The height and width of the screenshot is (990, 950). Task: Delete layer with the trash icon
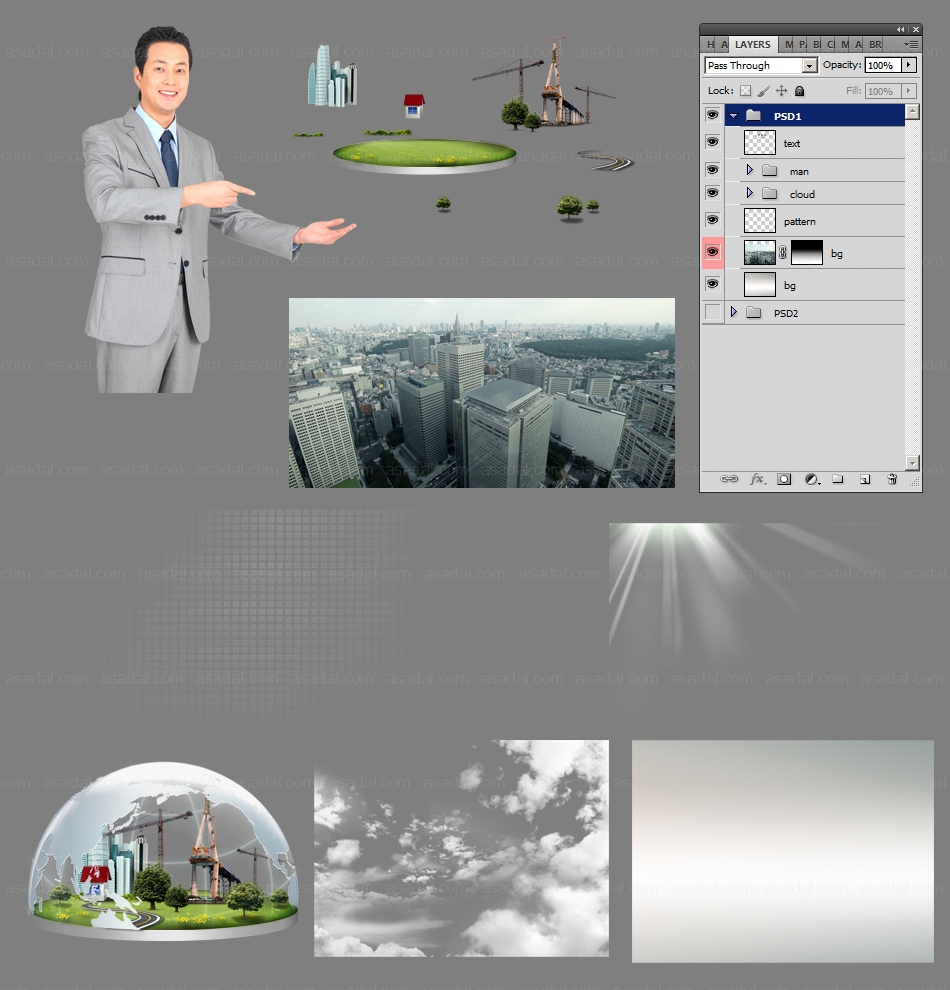click(892, 480)
